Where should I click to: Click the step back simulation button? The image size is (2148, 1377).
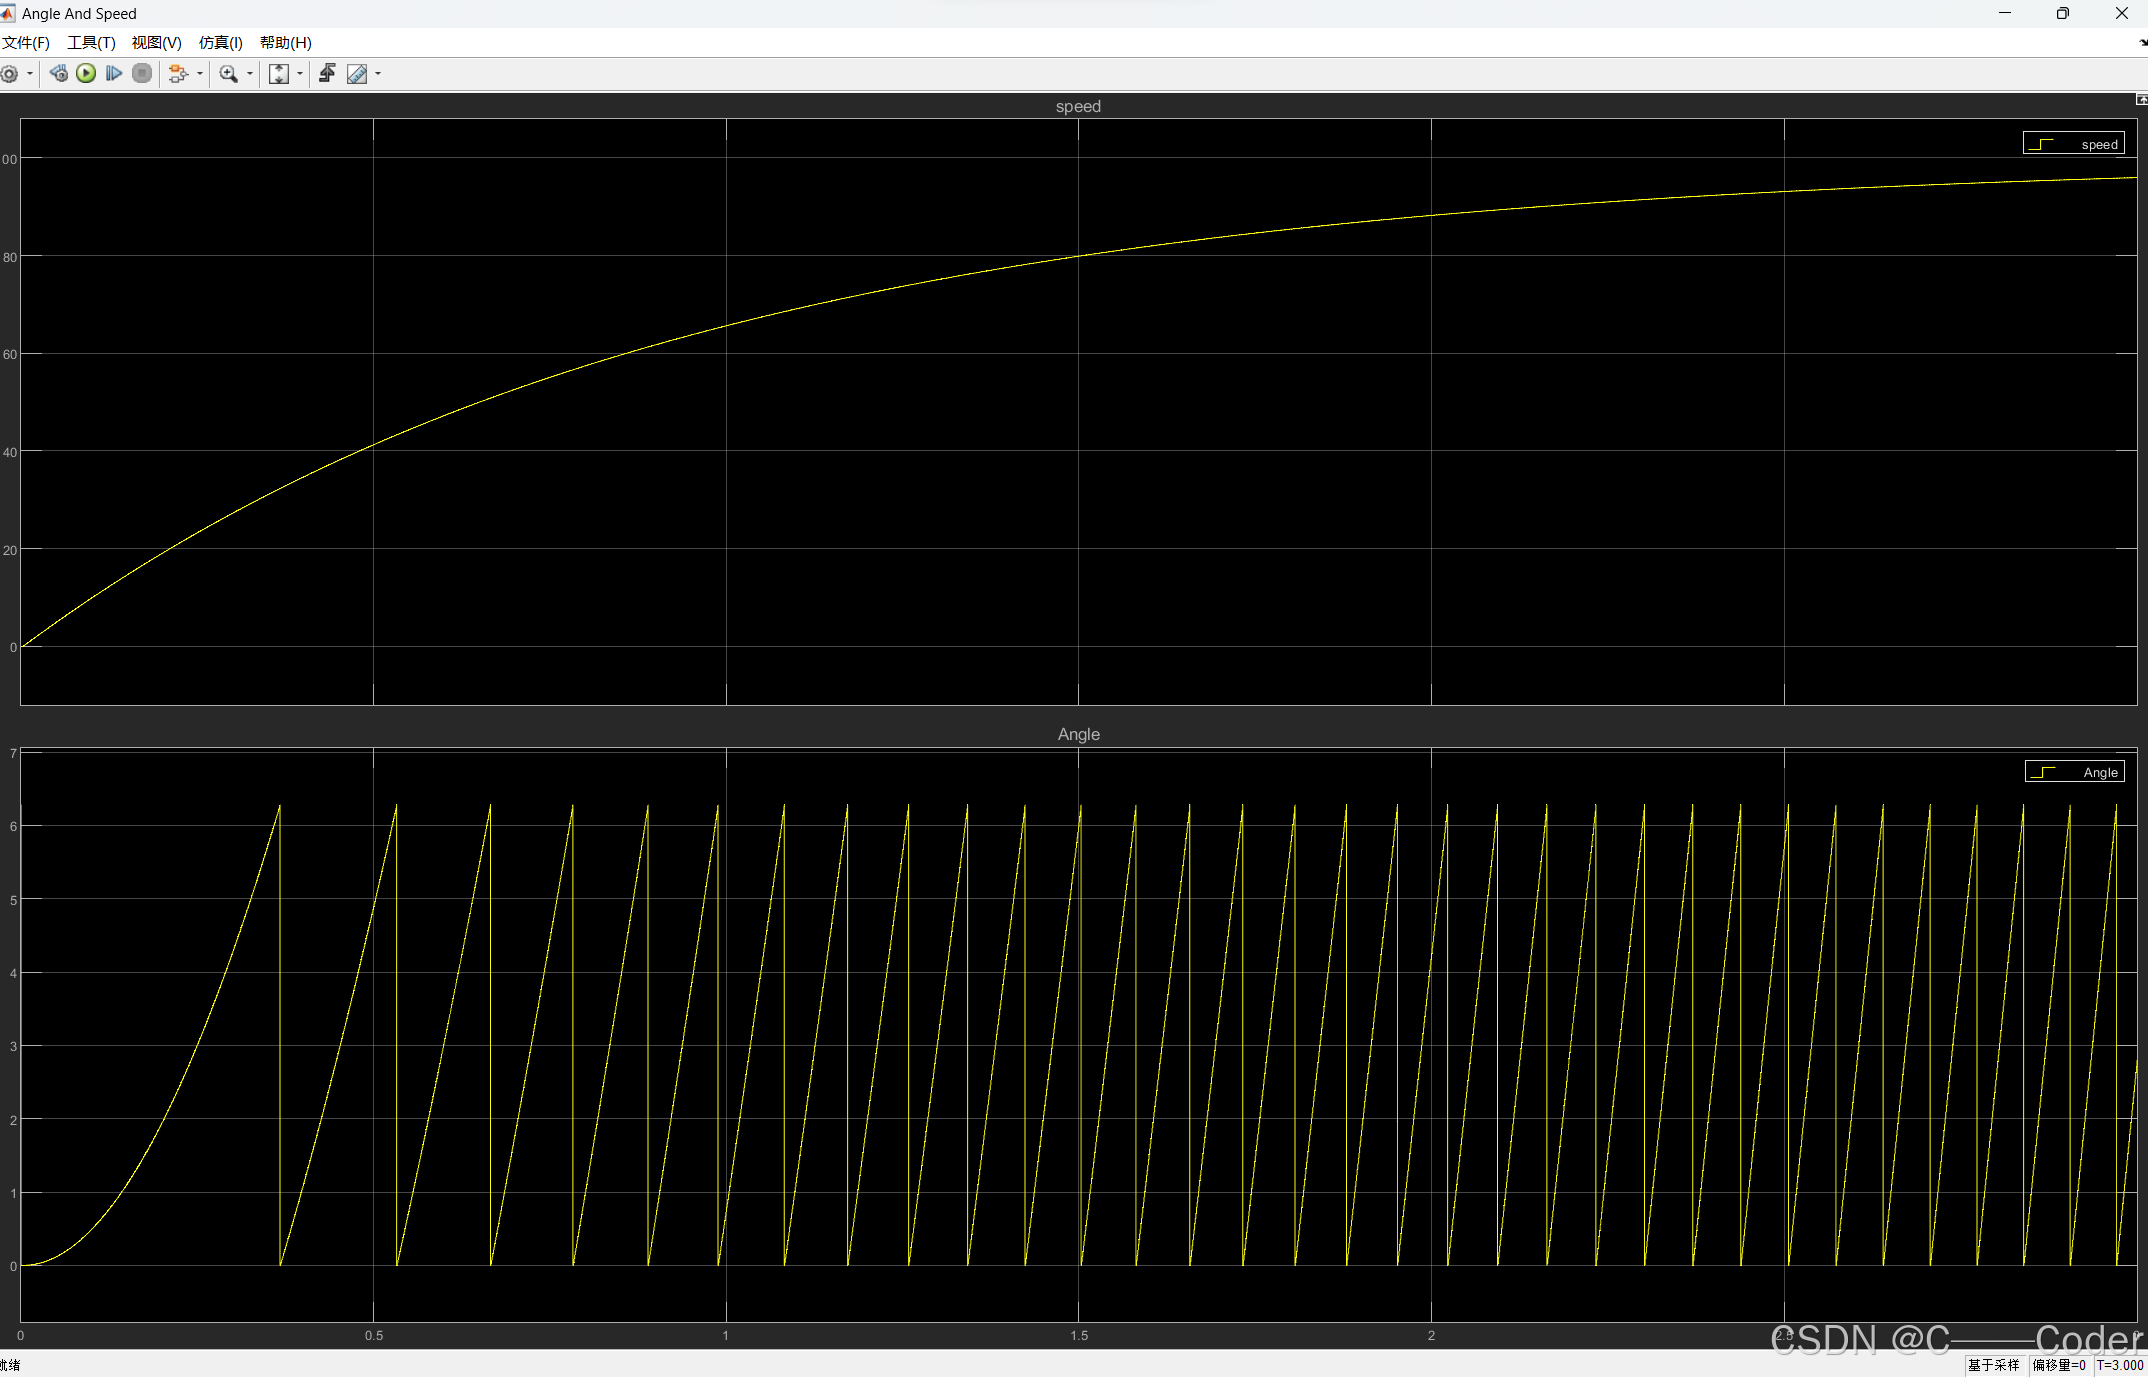59,74
